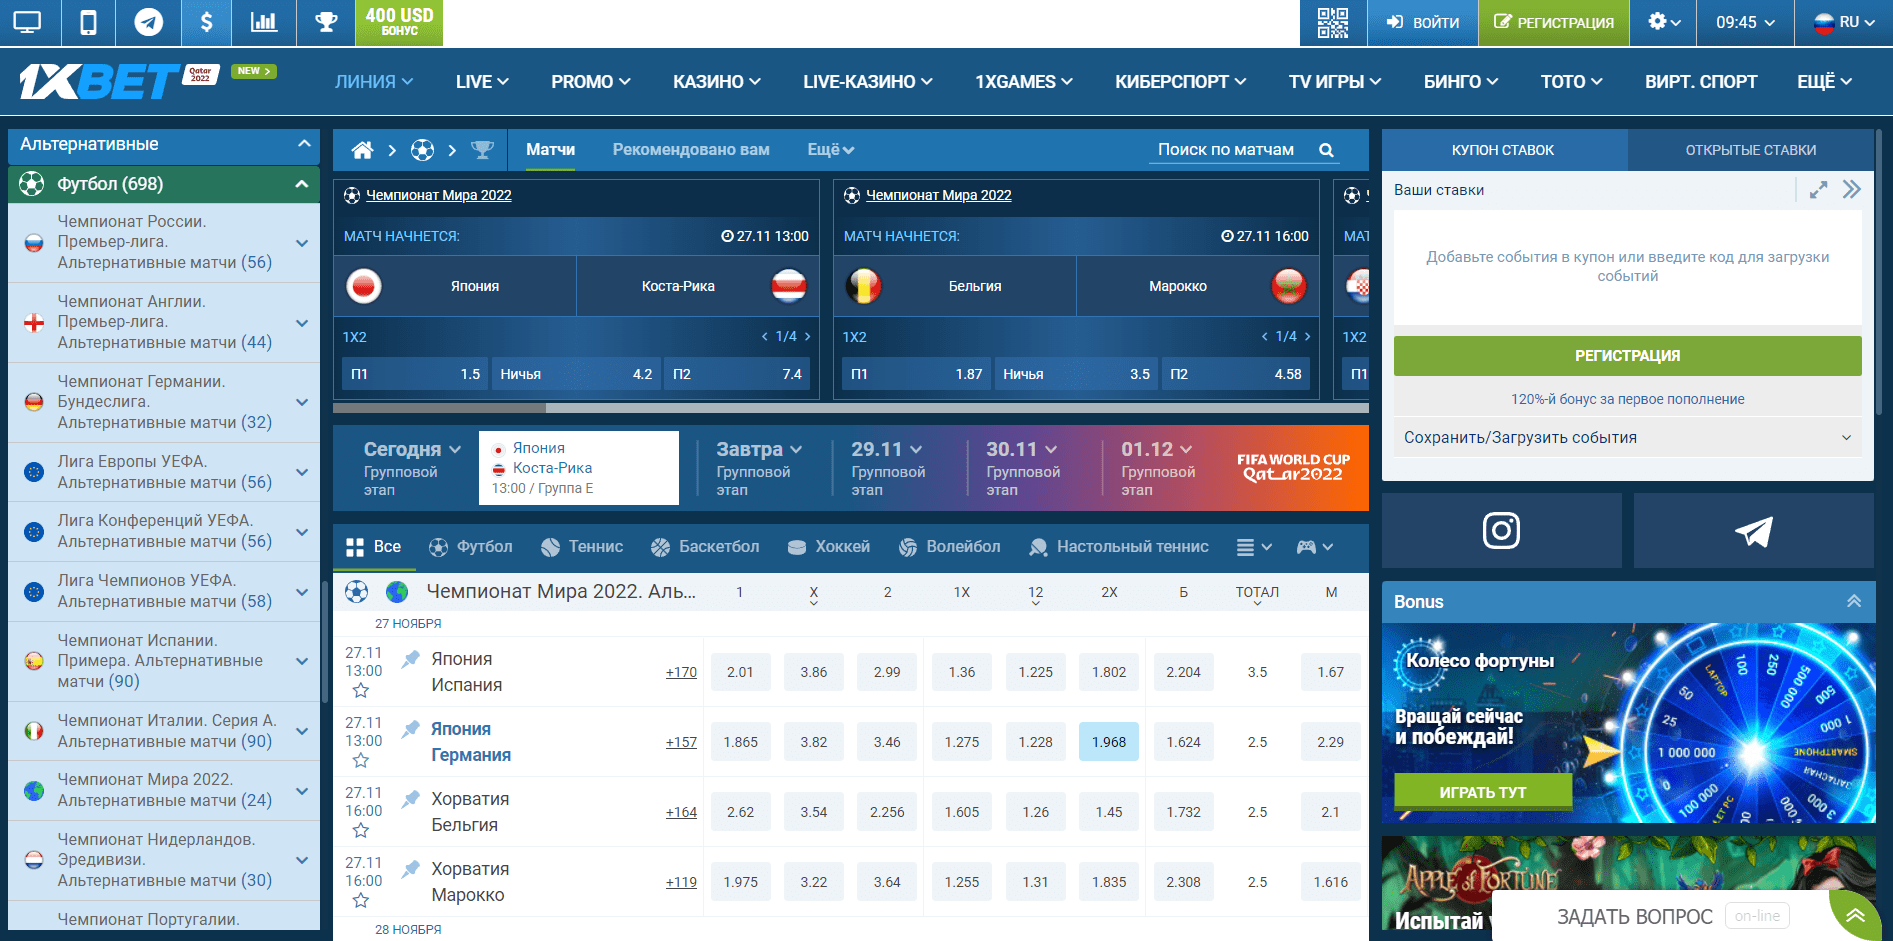Open the Сегодня date dropdown
This screenshot has height=941, width=1893.
pos(412,450)
